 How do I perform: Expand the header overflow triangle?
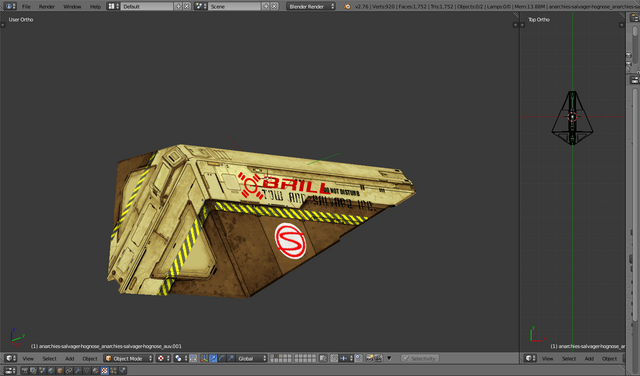[389, 358]
